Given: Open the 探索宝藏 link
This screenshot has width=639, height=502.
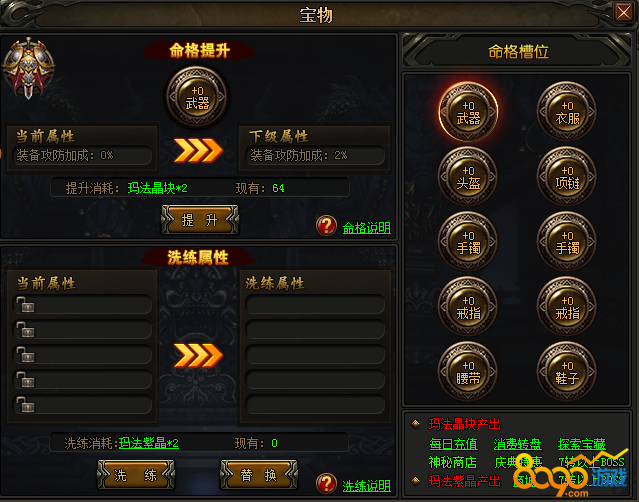Looking at the screenshot, I should 582,444.
